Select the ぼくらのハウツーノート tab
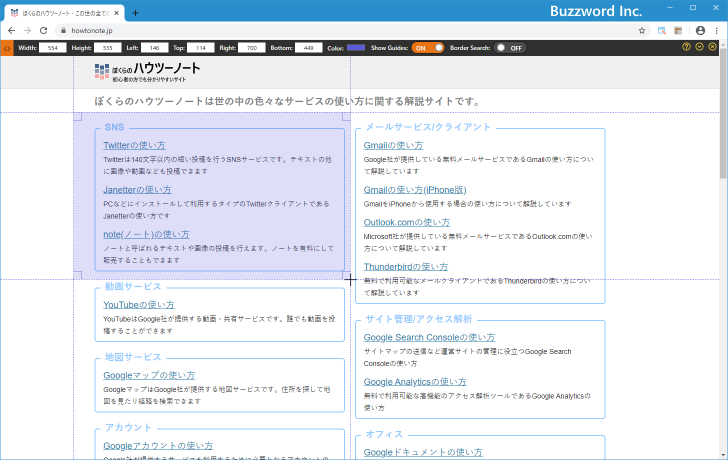This screenshot has height=460, width=728. [x=65, y=13]
